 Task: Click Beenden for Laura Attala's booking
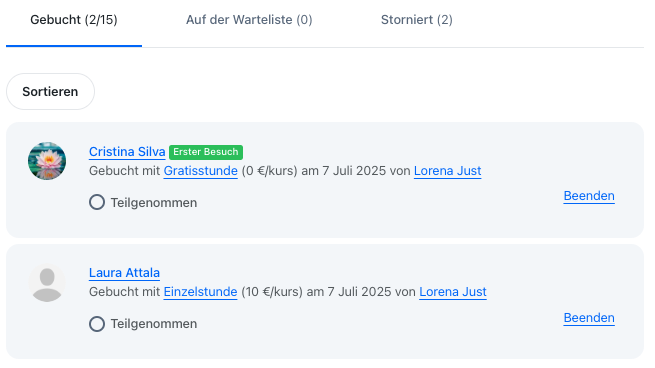(589, 317)
